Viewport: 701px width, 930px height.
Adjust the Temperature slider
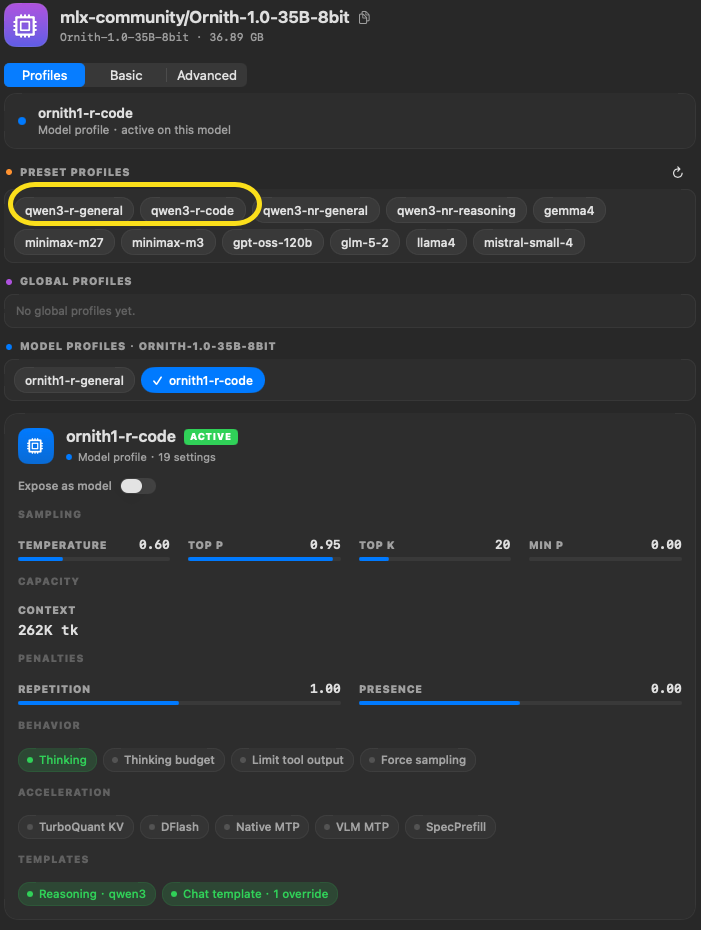click(94, 559)
